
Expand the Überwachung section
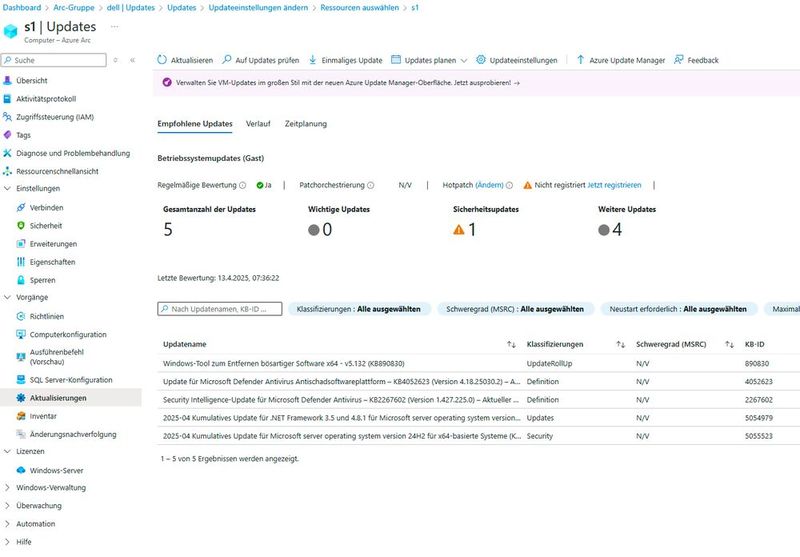tap(7, 505)
